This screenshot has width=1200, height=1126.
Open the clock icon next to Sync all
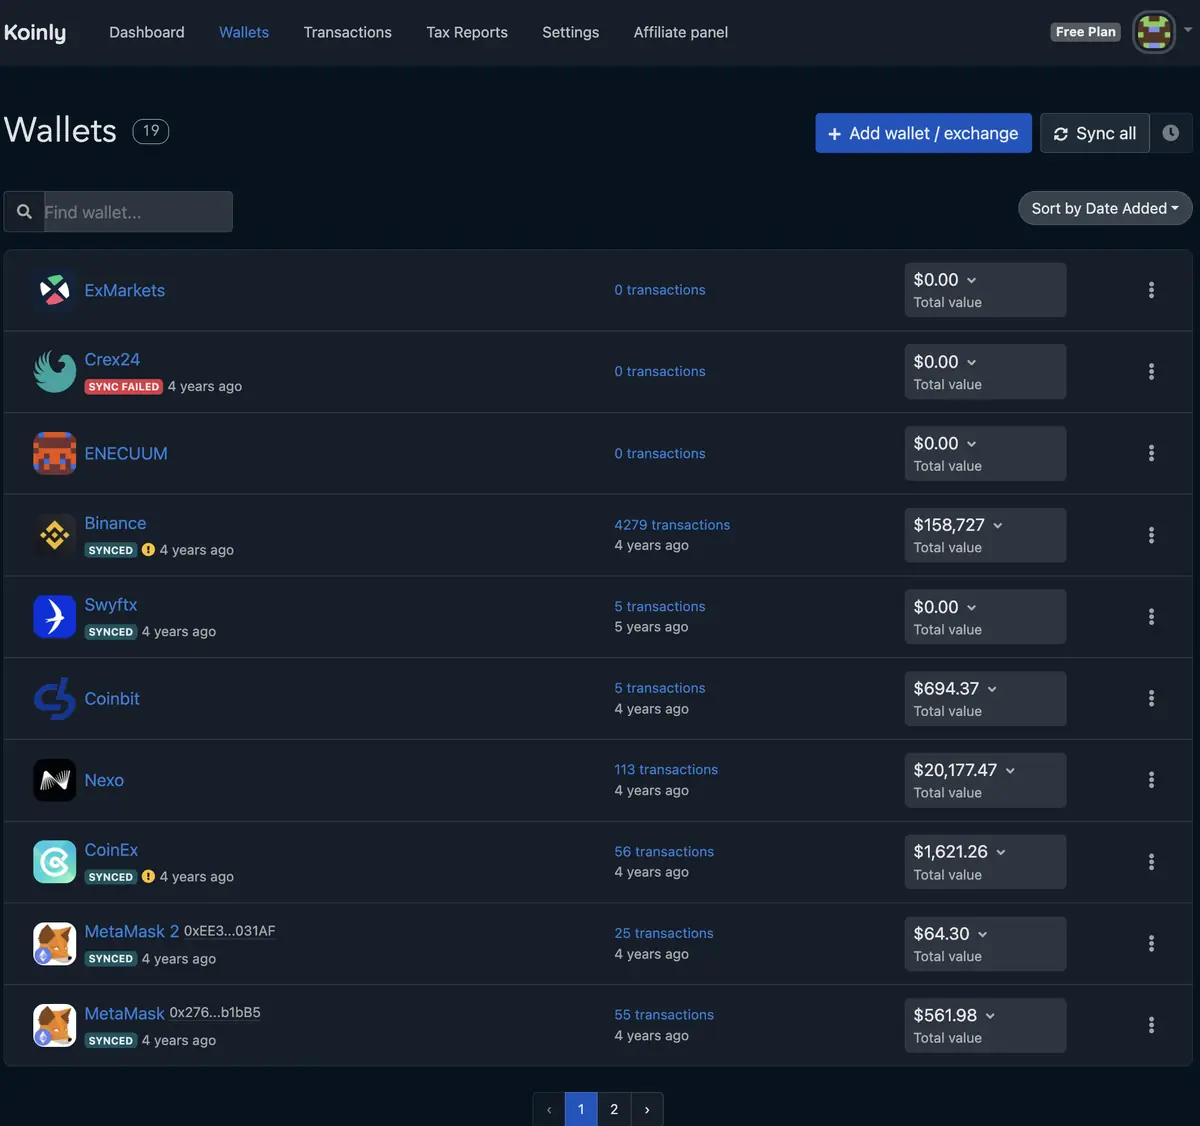pos(1170,133)
